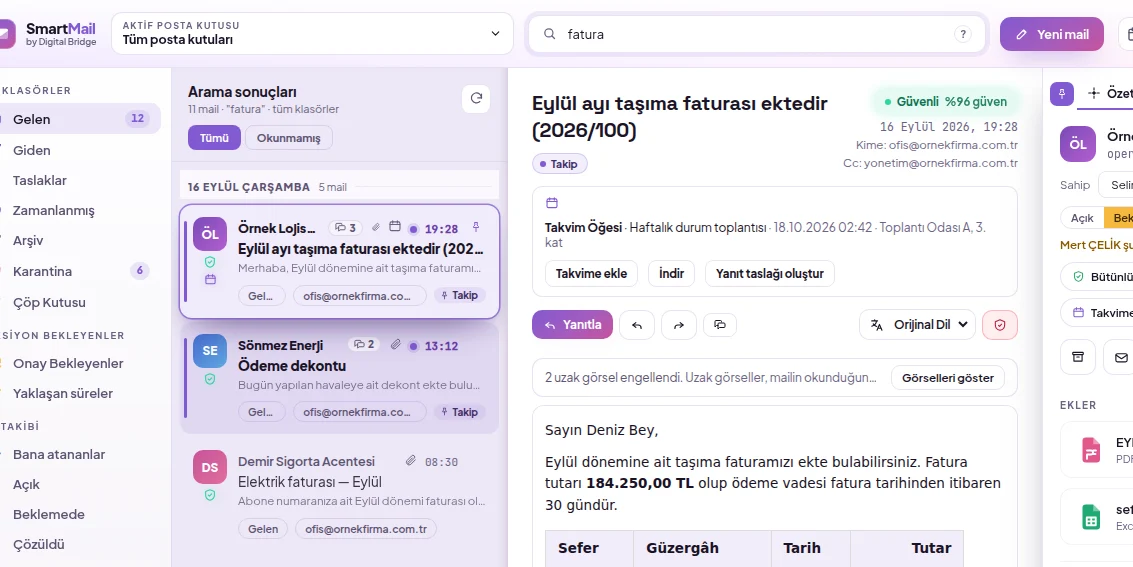
Task: Click the archive box icon in right panel
Action: [1078, 357]
